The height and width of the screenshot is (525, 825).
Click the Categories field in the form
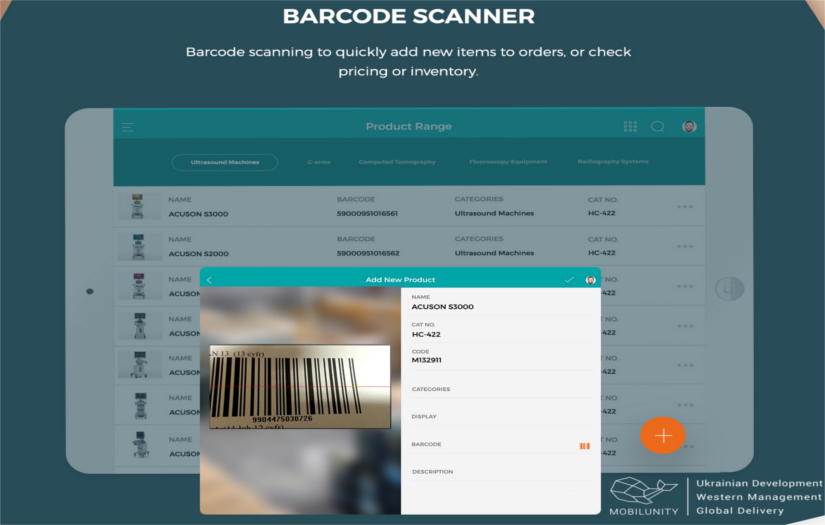point(501,389)
